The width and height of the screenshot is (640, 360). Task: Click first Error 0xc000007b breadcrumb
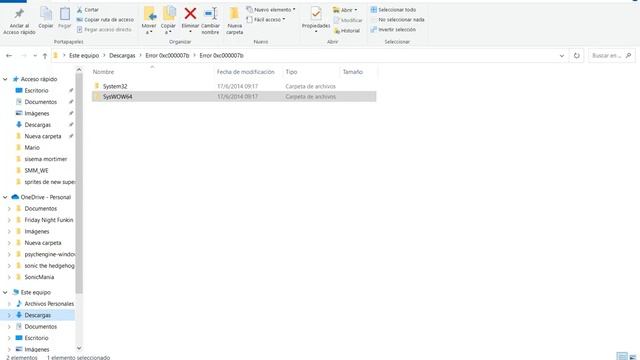point(167,56)
